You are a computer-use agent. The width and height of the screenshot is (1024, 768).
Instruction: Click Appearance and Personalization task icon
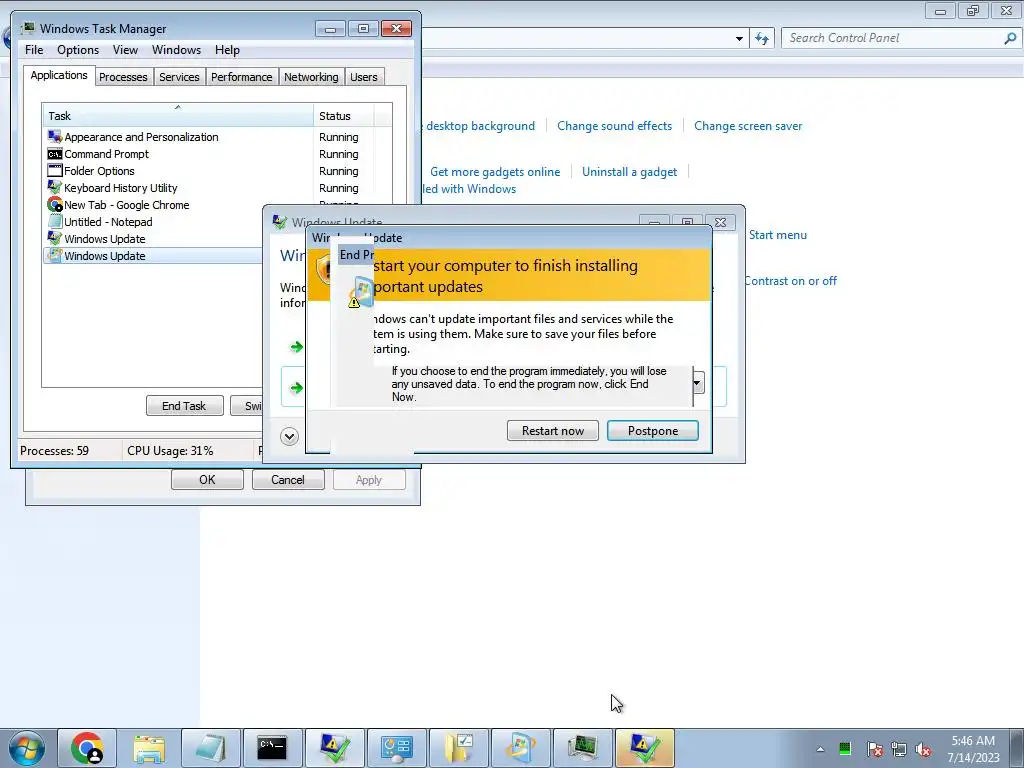[x=55, y=136]
